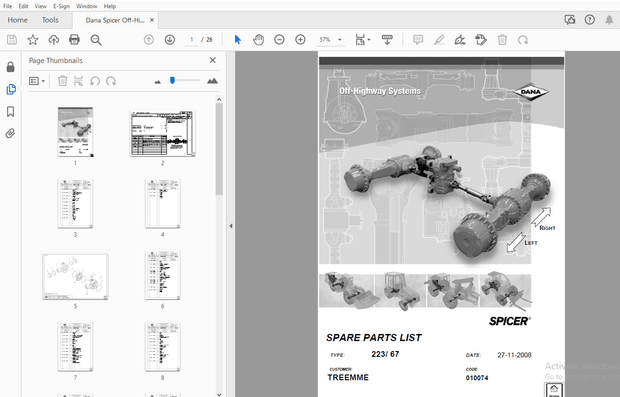Go to previous page arrow
Screen dimensions: 620x397
tap(149, 40)
